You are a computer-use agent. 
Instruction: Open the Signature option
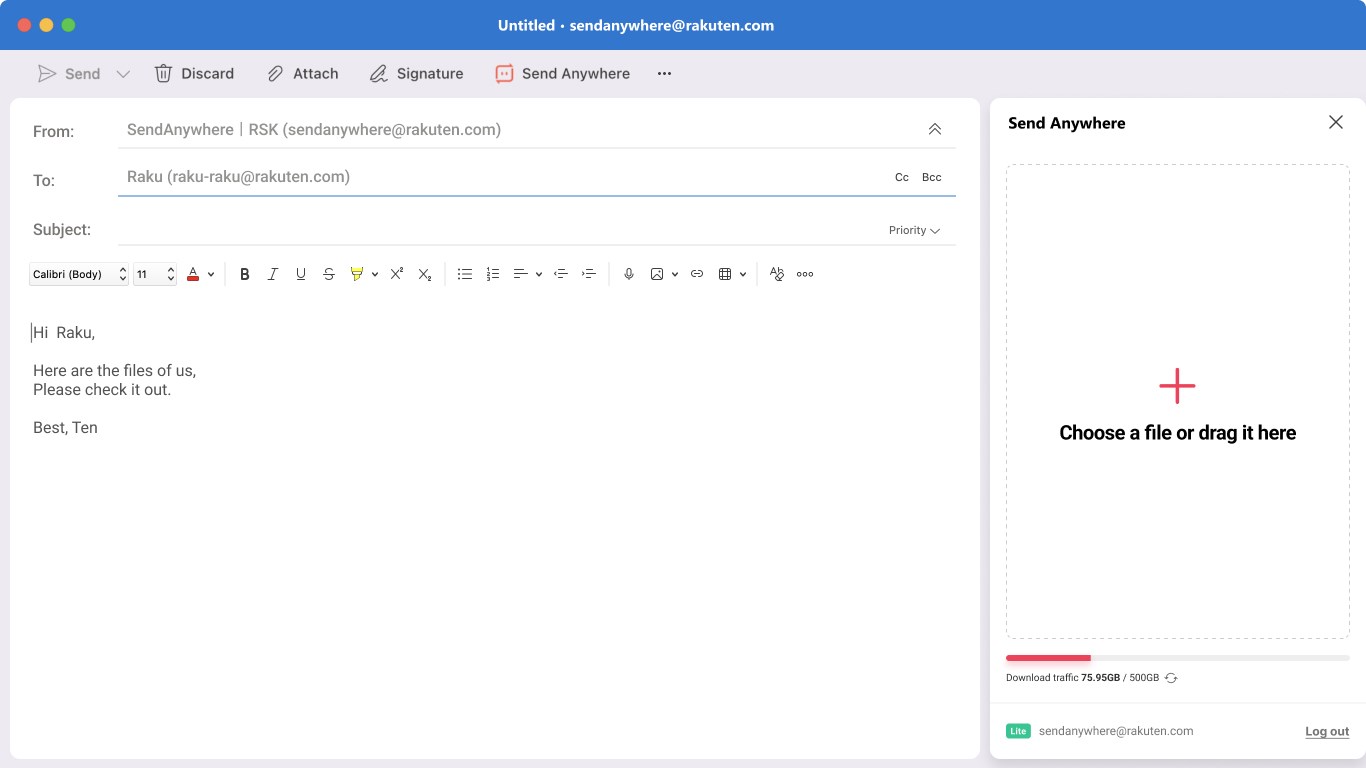(x=416, y=73)
